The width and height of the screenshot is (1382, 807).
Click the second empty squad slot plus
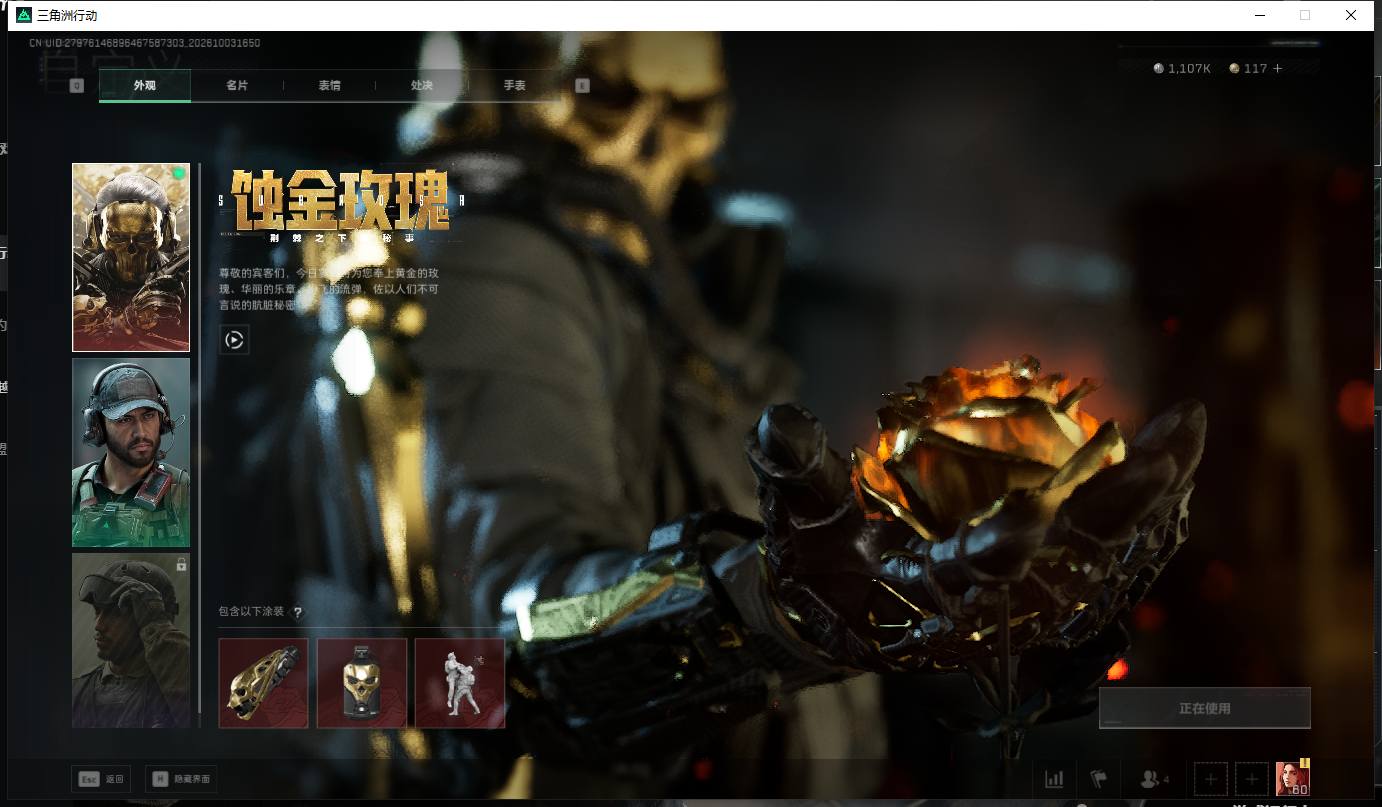click(x=1252, y=779)
